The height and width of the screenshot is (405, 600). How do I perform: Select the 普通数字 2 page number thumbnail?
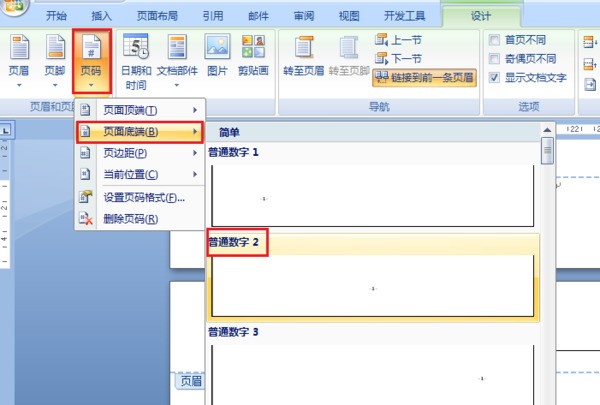(x=373, y=286)
